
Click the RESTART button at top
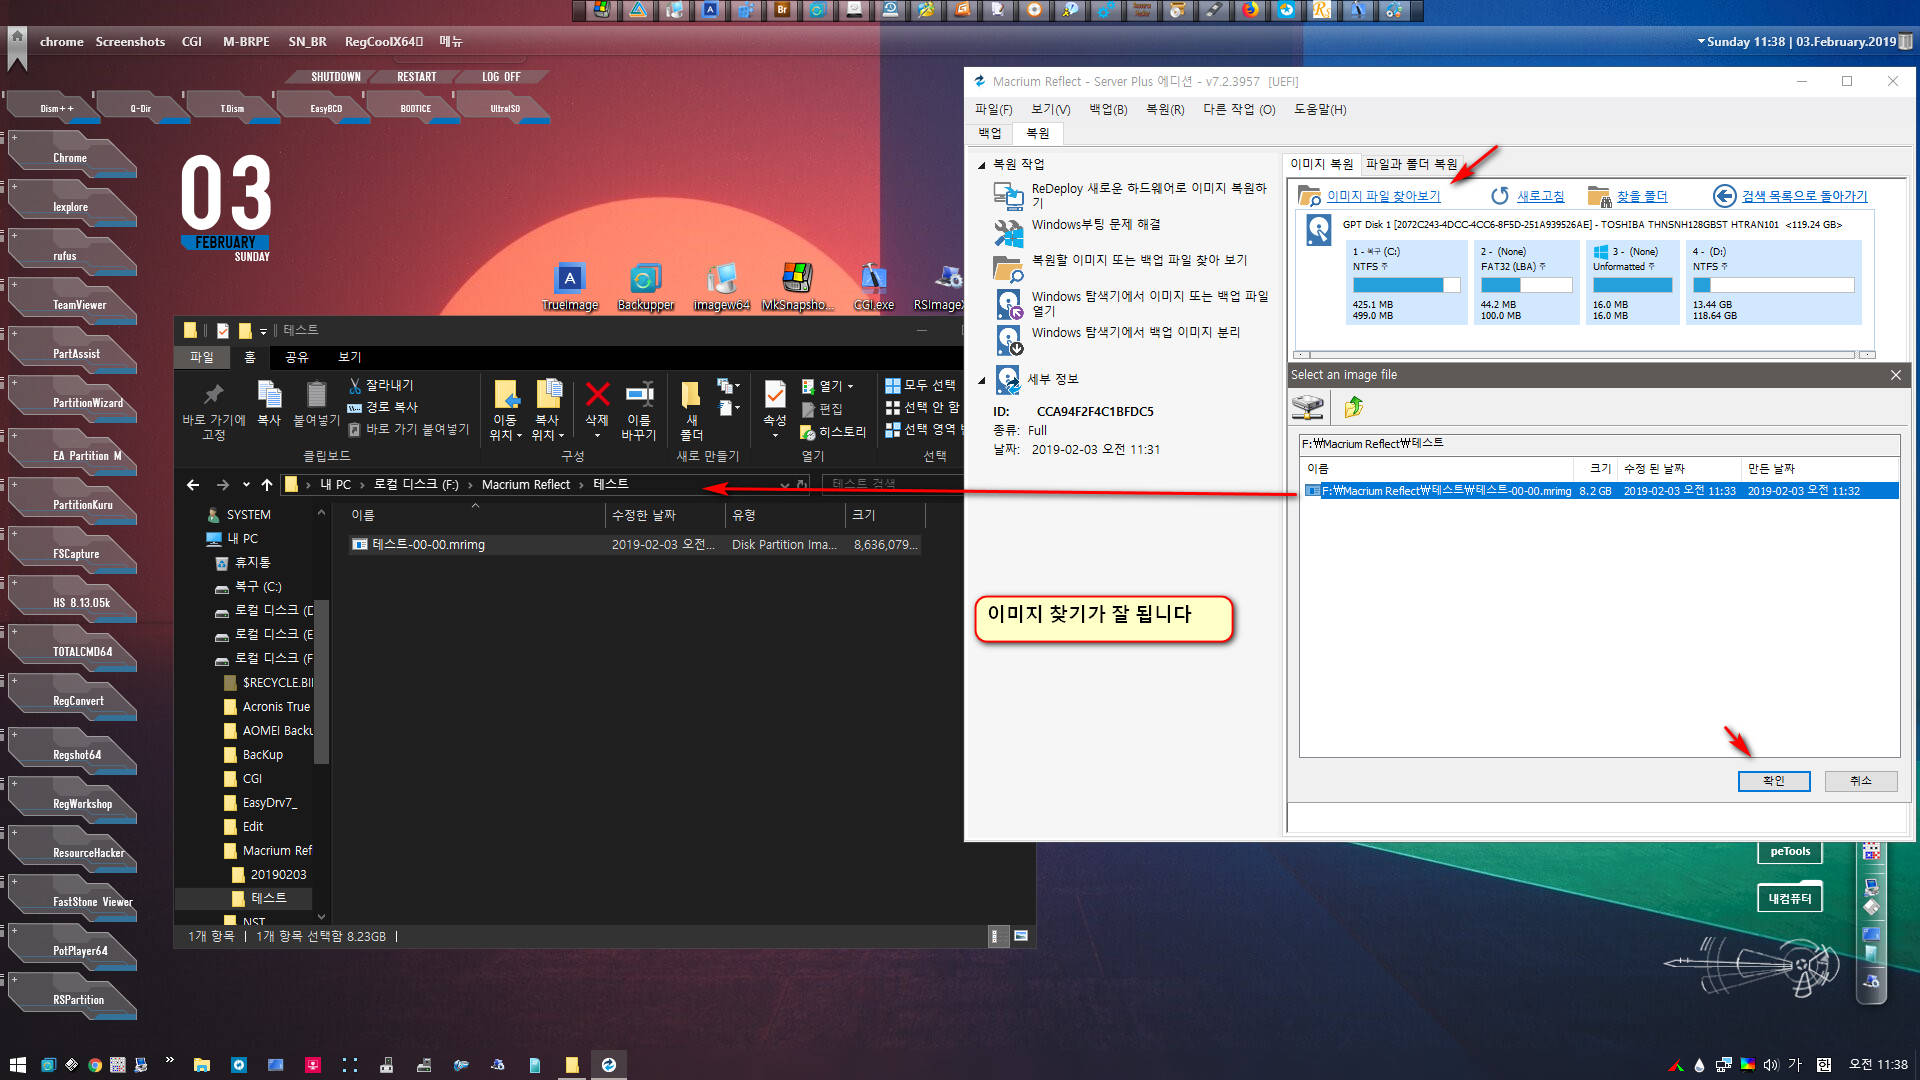(x=416, y=77)
